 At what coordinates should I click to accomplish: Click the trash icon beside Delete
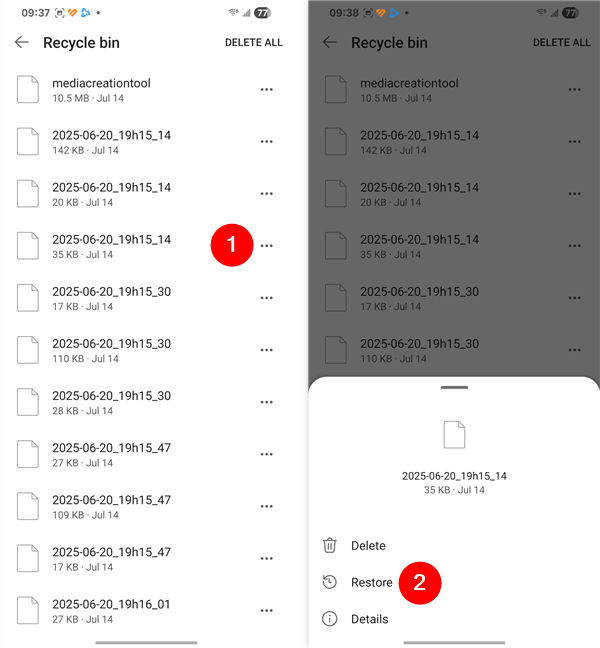[329, 546]
